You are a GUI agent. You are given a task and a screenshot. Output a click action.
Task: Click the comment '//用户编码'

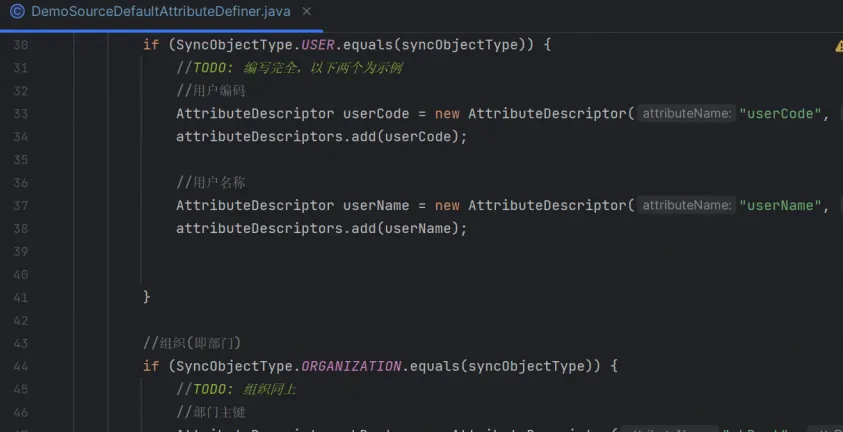(x=211, y=91)
